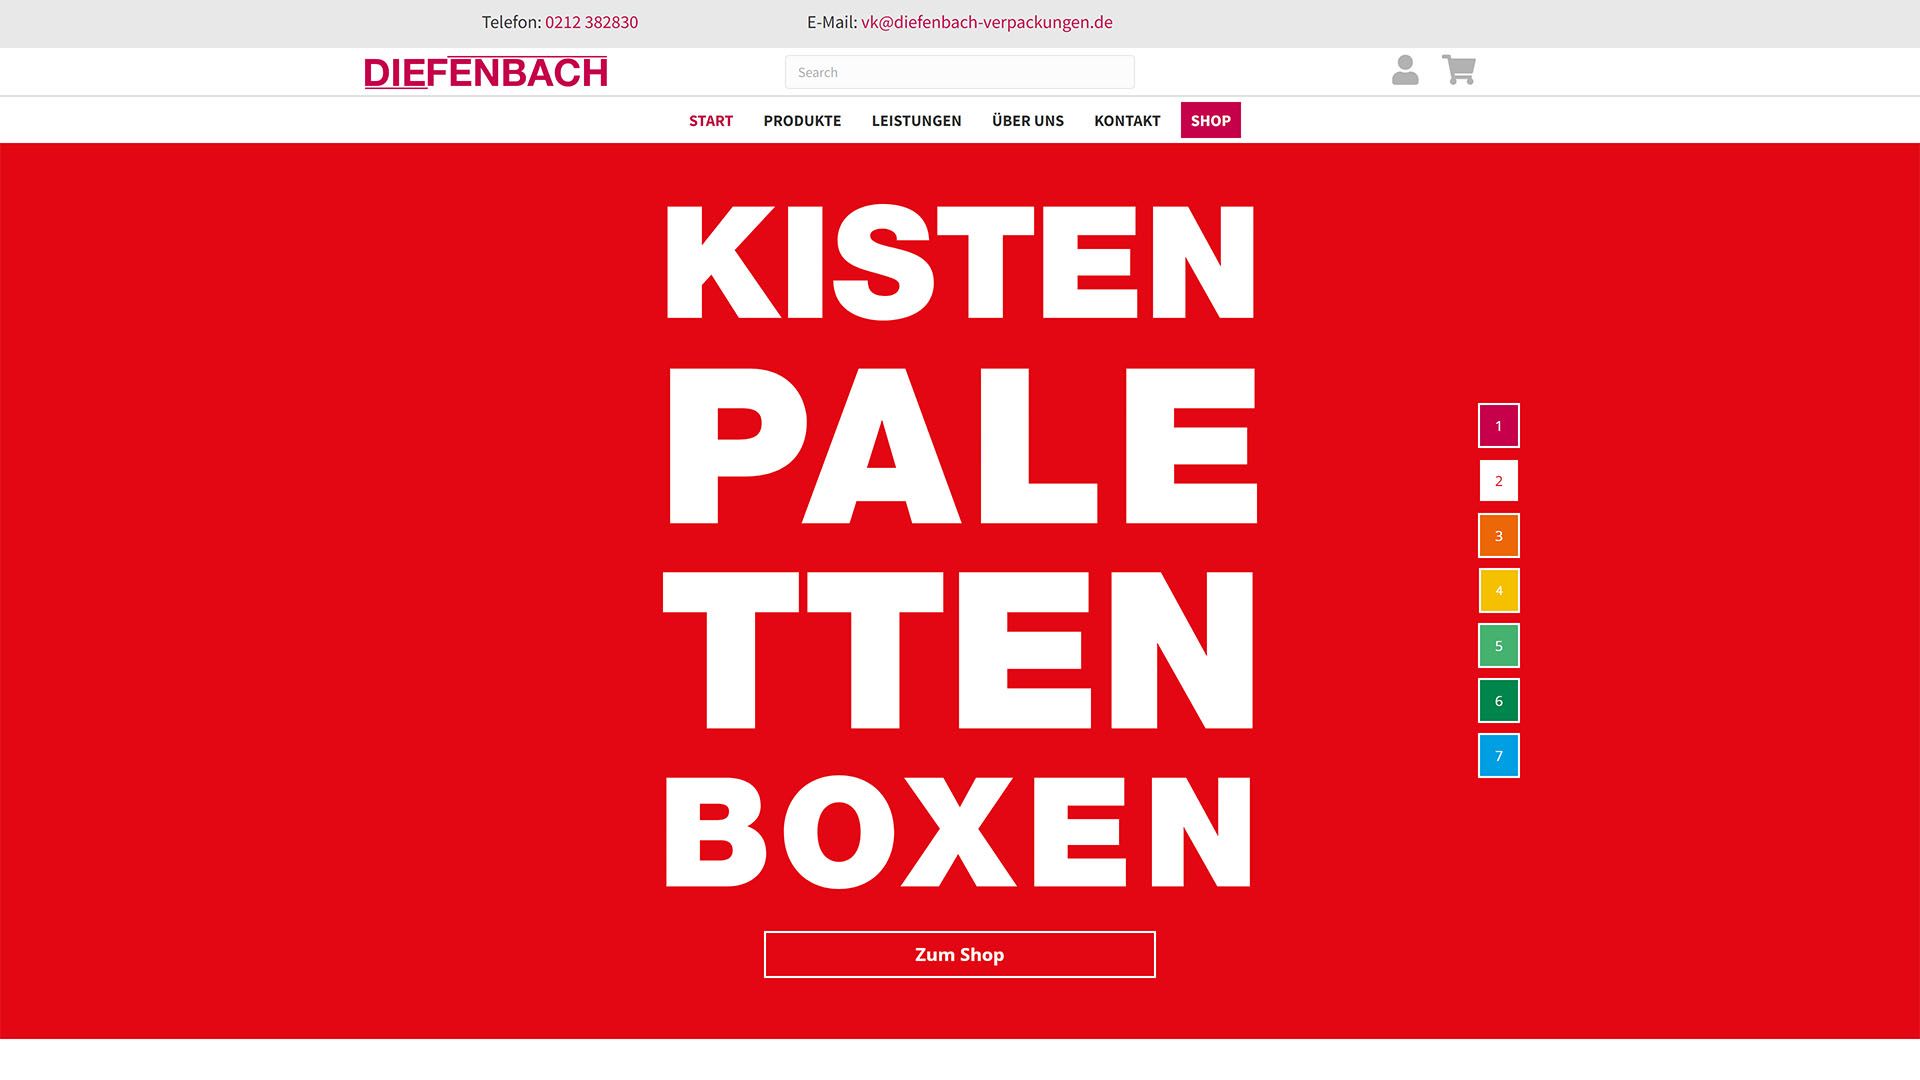Open the PRODUKTE menu item
Image resolution: width=1920 pixels, height=1080 pixels.
(802, 120)
